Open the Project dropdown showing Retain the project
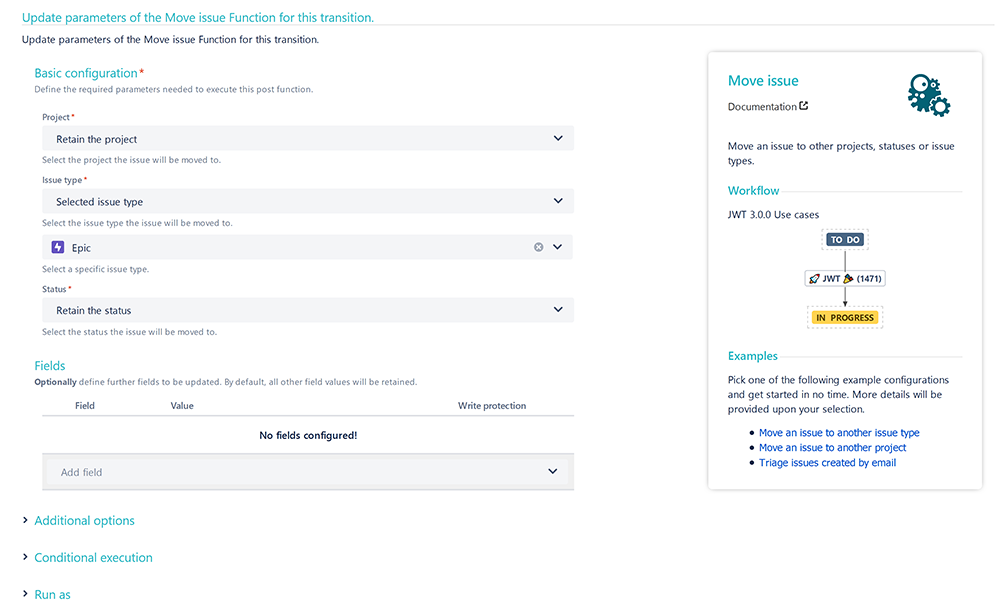This screenshot has height=613, width=1000. tap(307, 138)
